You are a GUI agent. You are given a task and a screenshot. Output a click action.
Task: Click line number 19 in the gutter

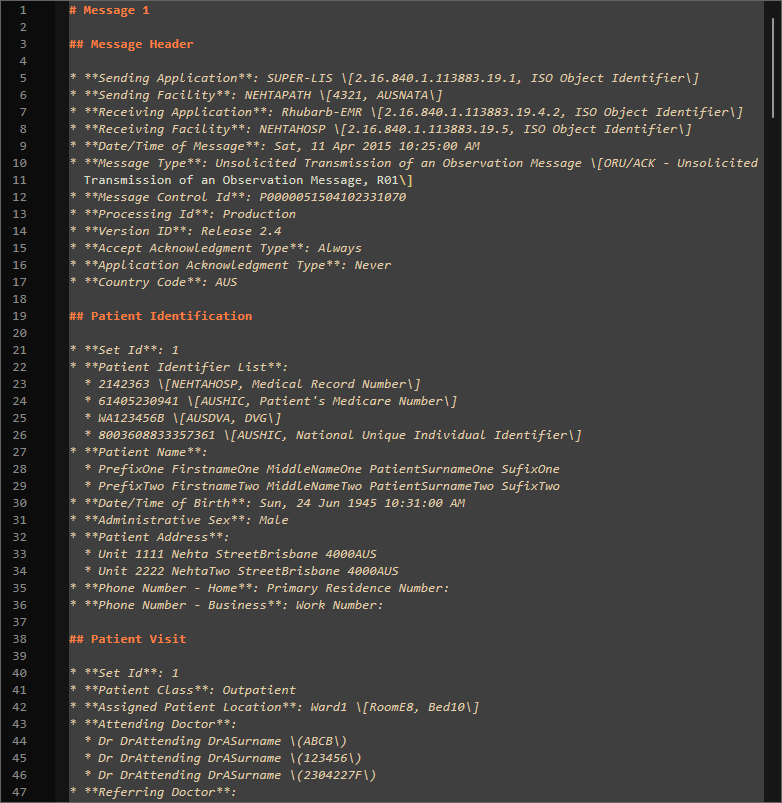[x=19, y=316]
